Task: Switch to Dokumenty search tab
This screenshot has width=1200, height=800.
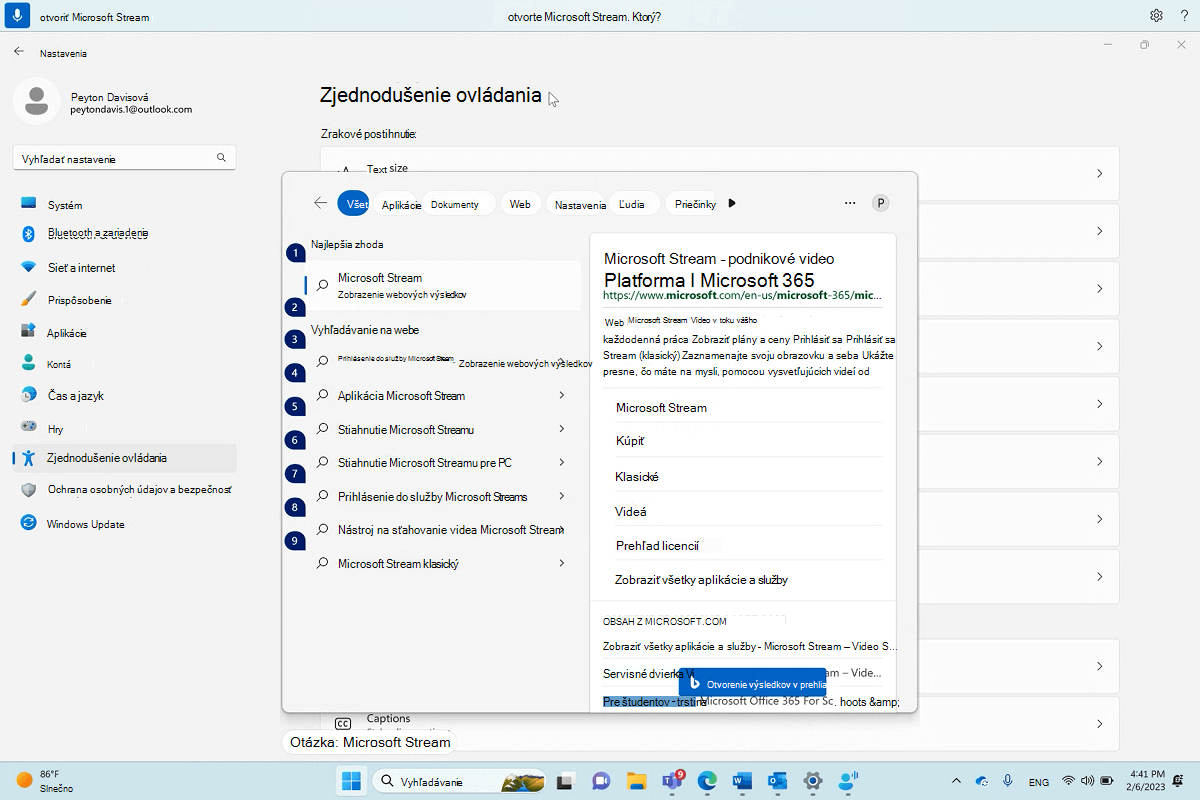Action: (x=458, y=204)
